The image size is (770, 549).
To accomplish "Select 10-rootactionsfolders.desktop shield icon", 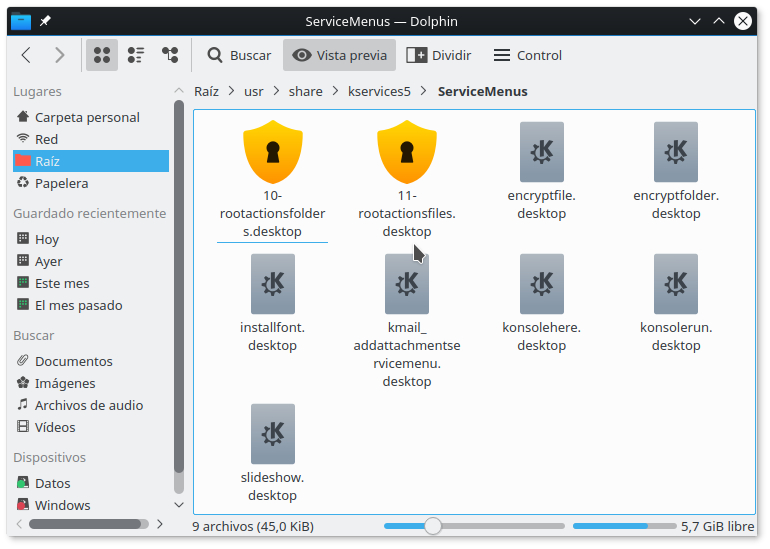I will (x=273, y=152).
